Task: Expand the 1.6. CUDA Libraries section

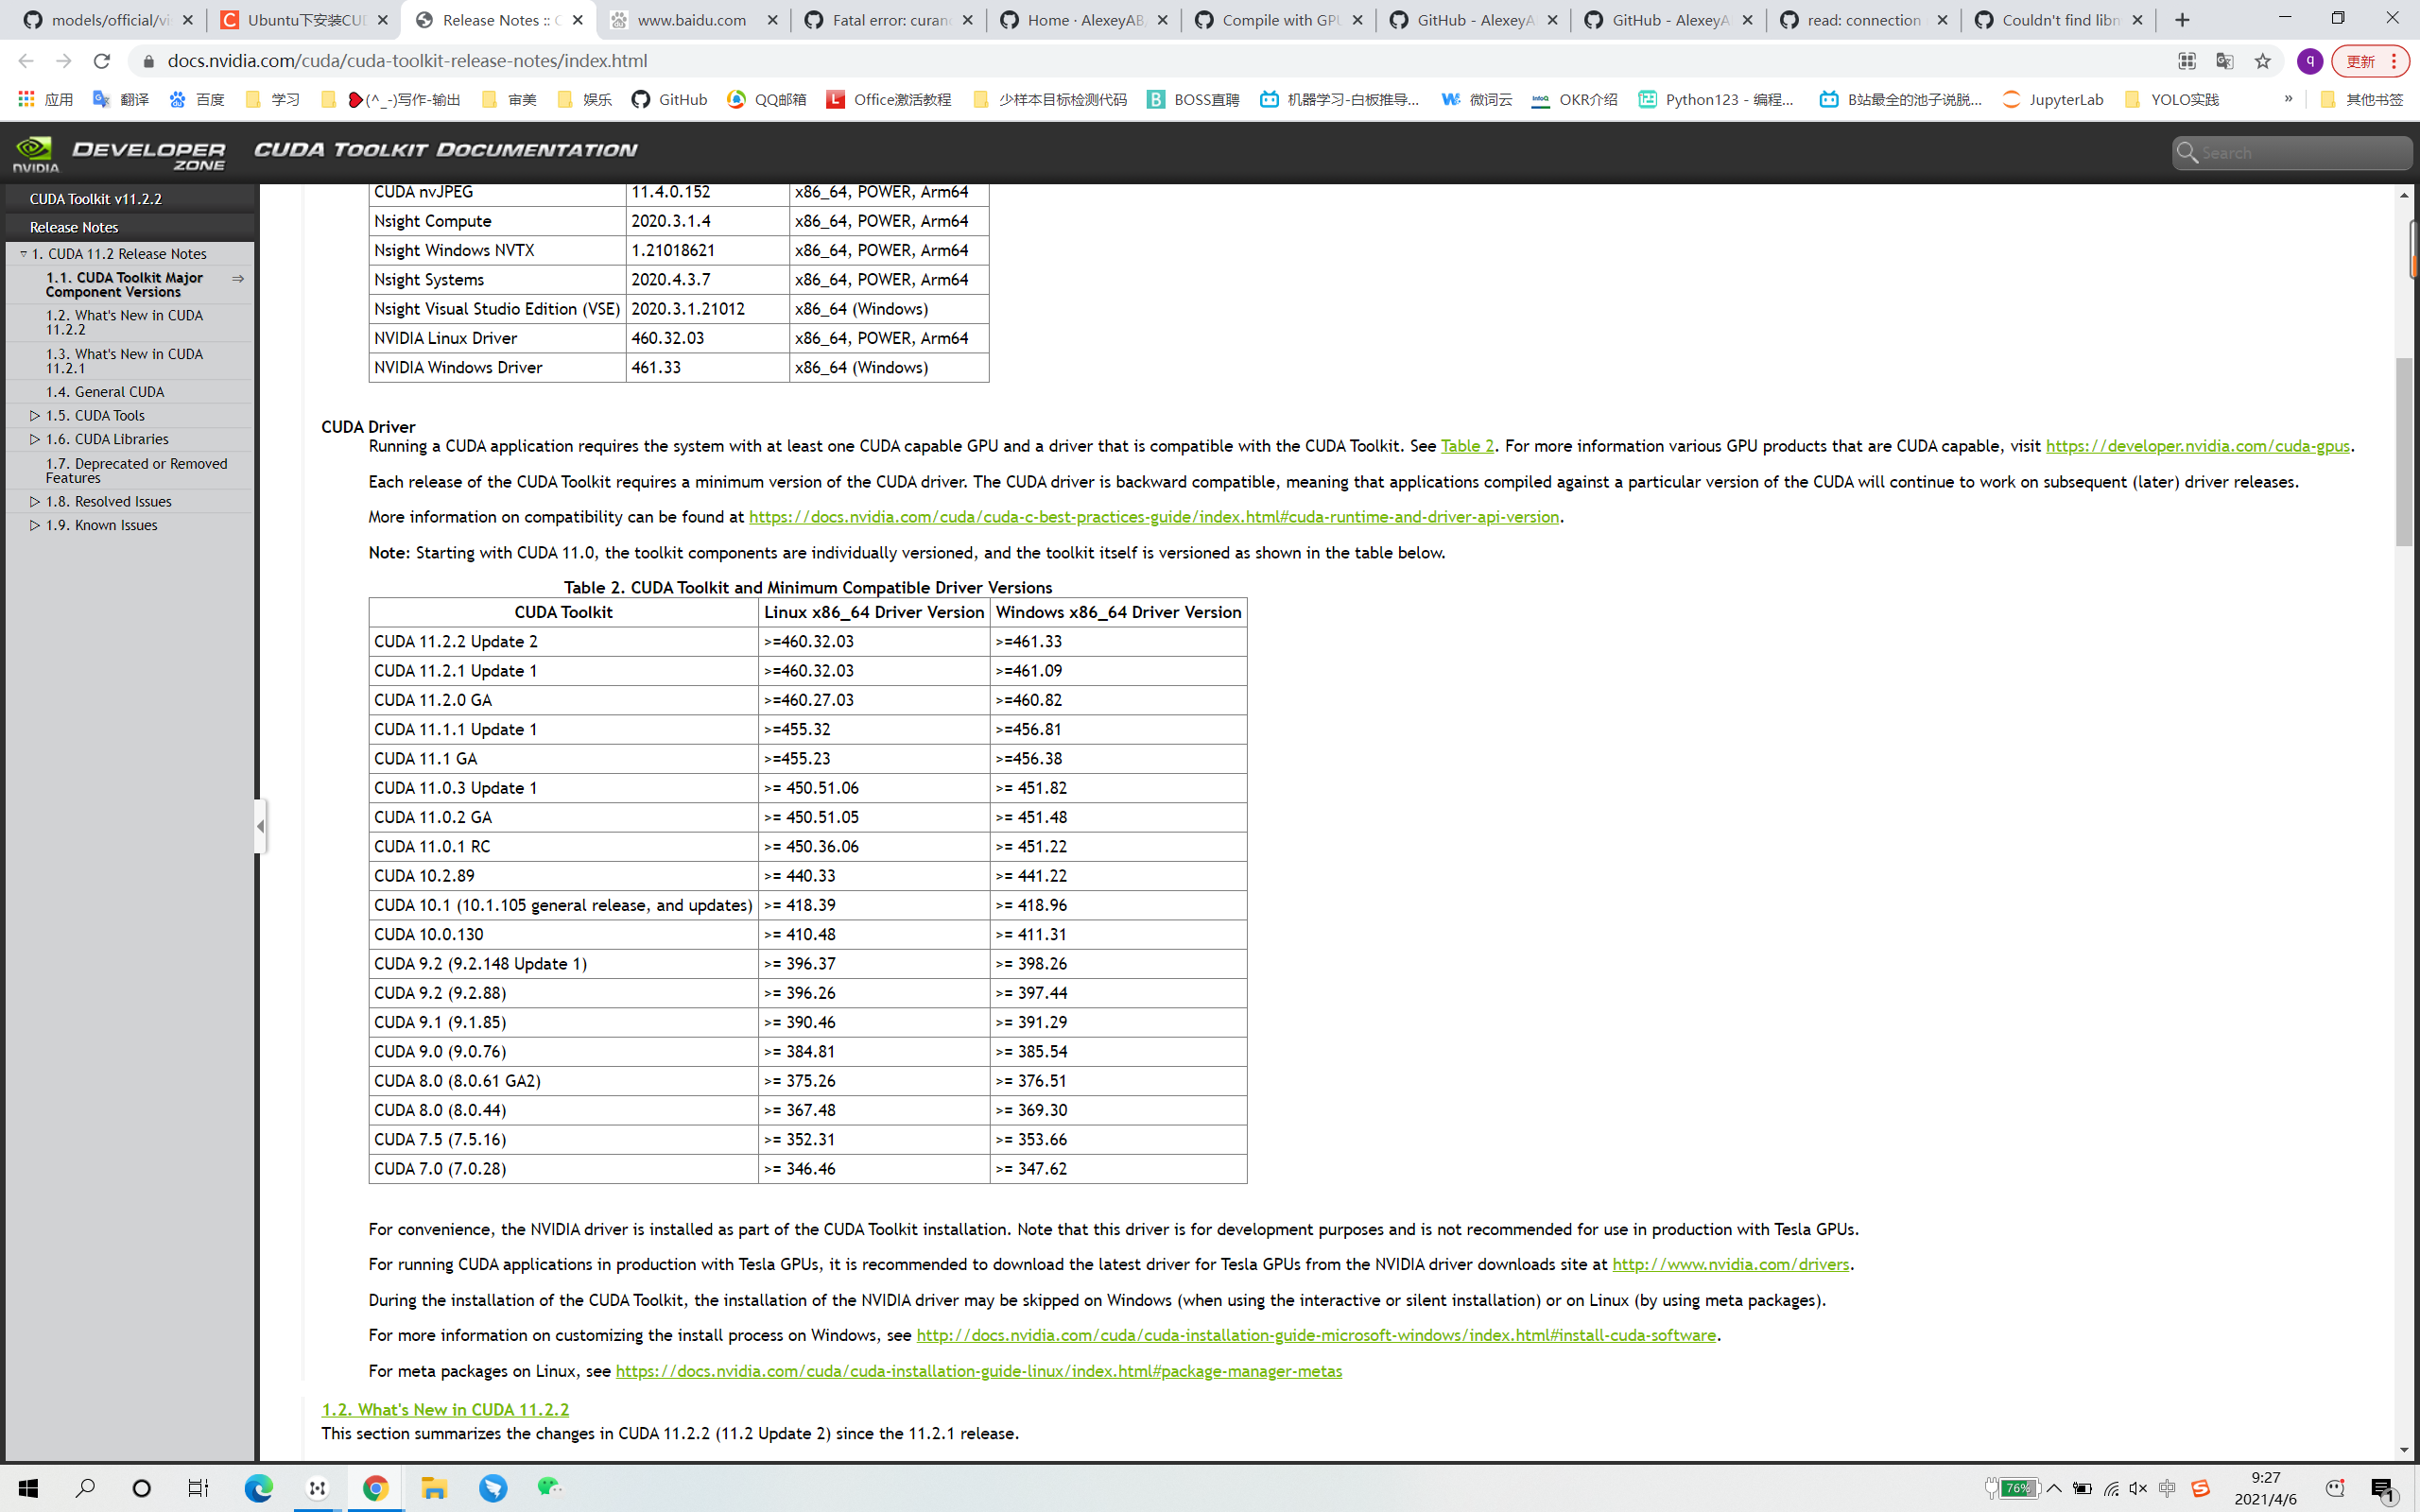Action: click(x=35, y=439)
